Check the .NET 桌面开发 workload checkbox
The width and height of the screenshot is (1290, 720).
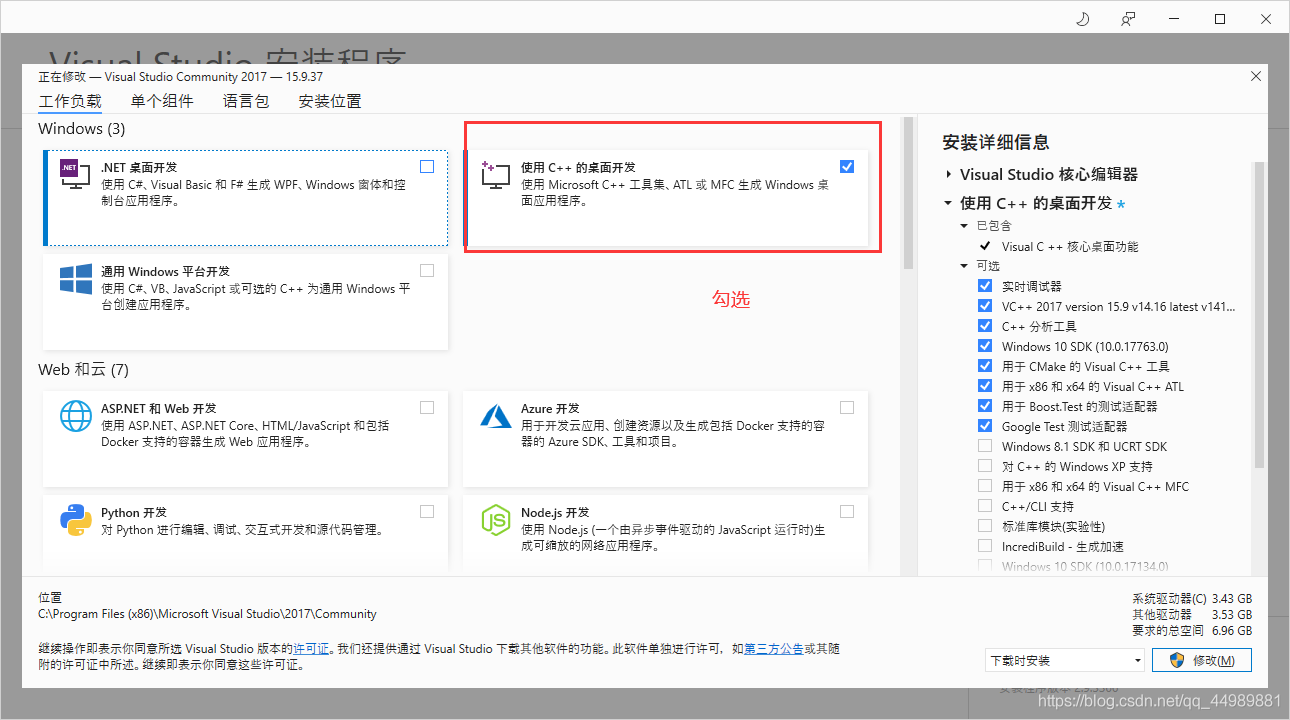click(x=427, y=167)
